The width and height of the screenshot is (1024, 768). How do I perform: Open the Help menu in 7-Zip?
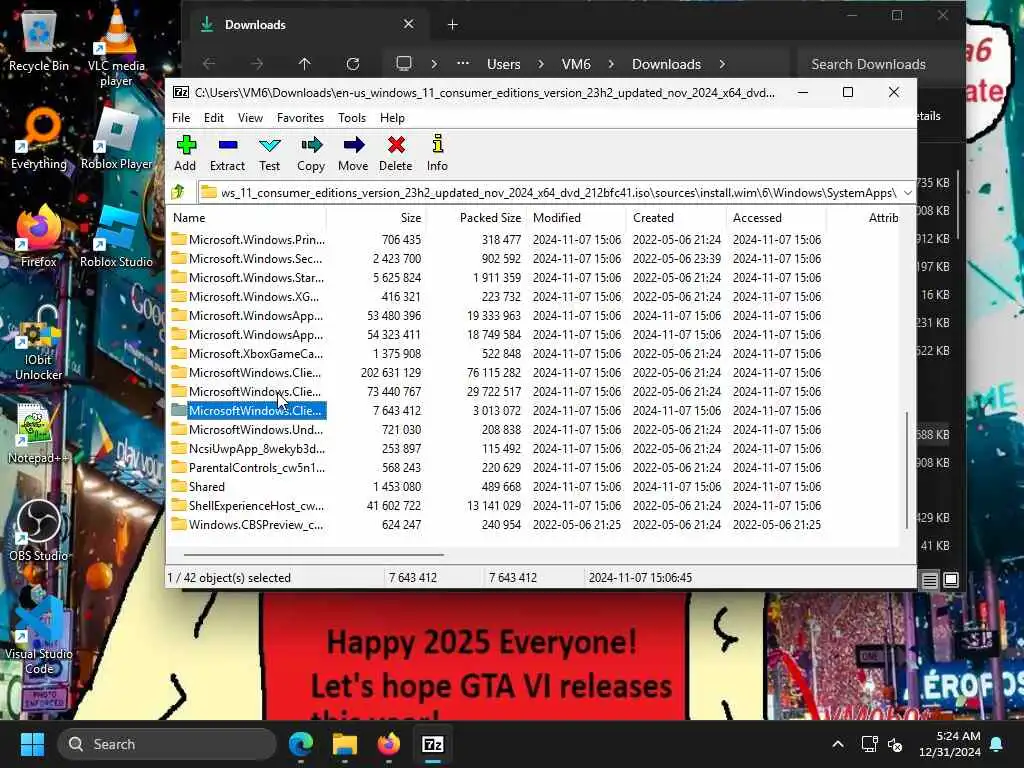pos(392,118)
